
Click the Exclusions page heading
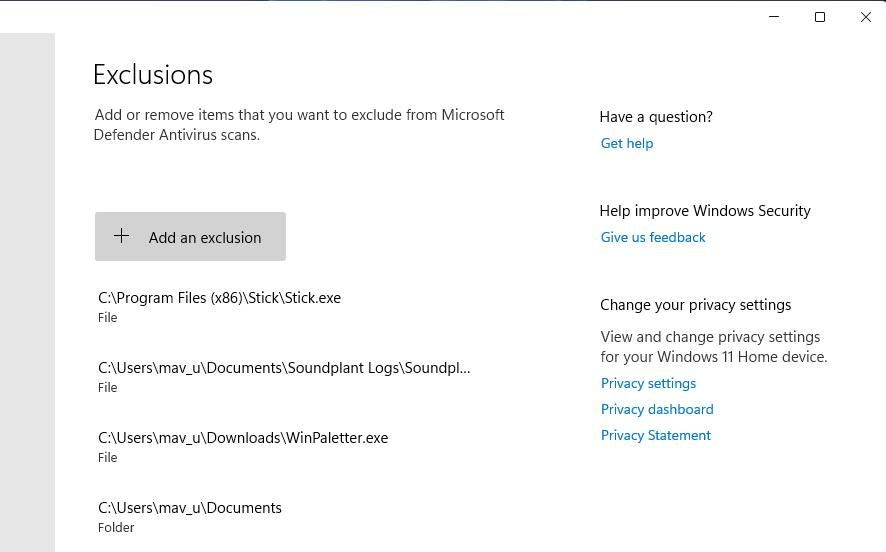[153, 75]
